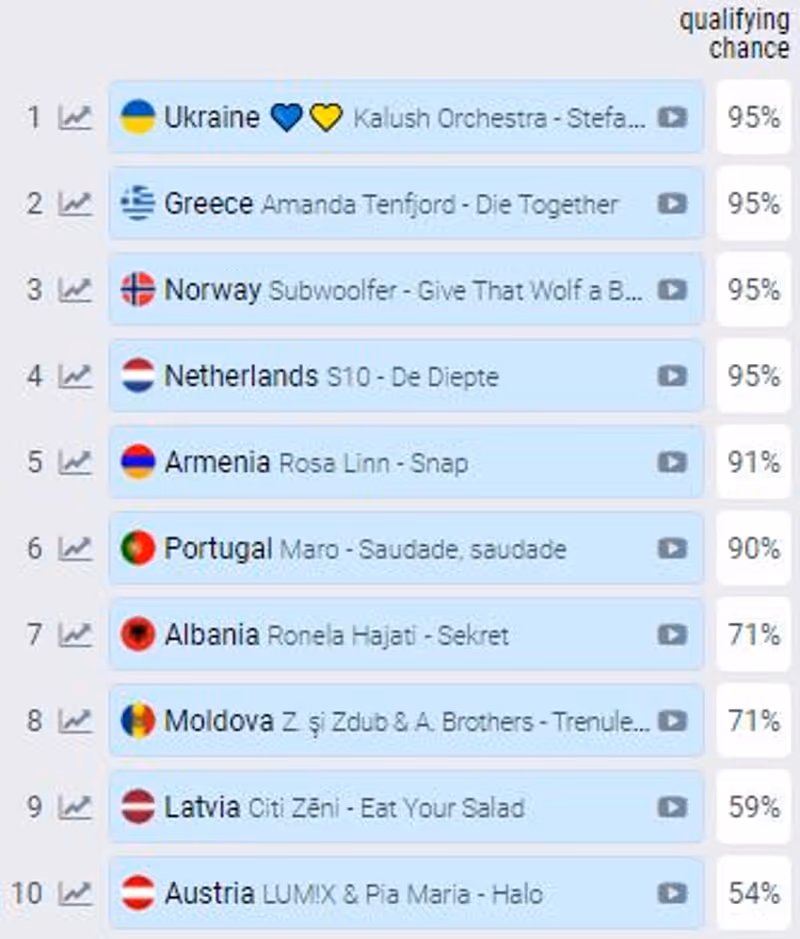Open the odds trend chart for Ukraine
This screenshot has height=939, width=800.
click(75, 117)
